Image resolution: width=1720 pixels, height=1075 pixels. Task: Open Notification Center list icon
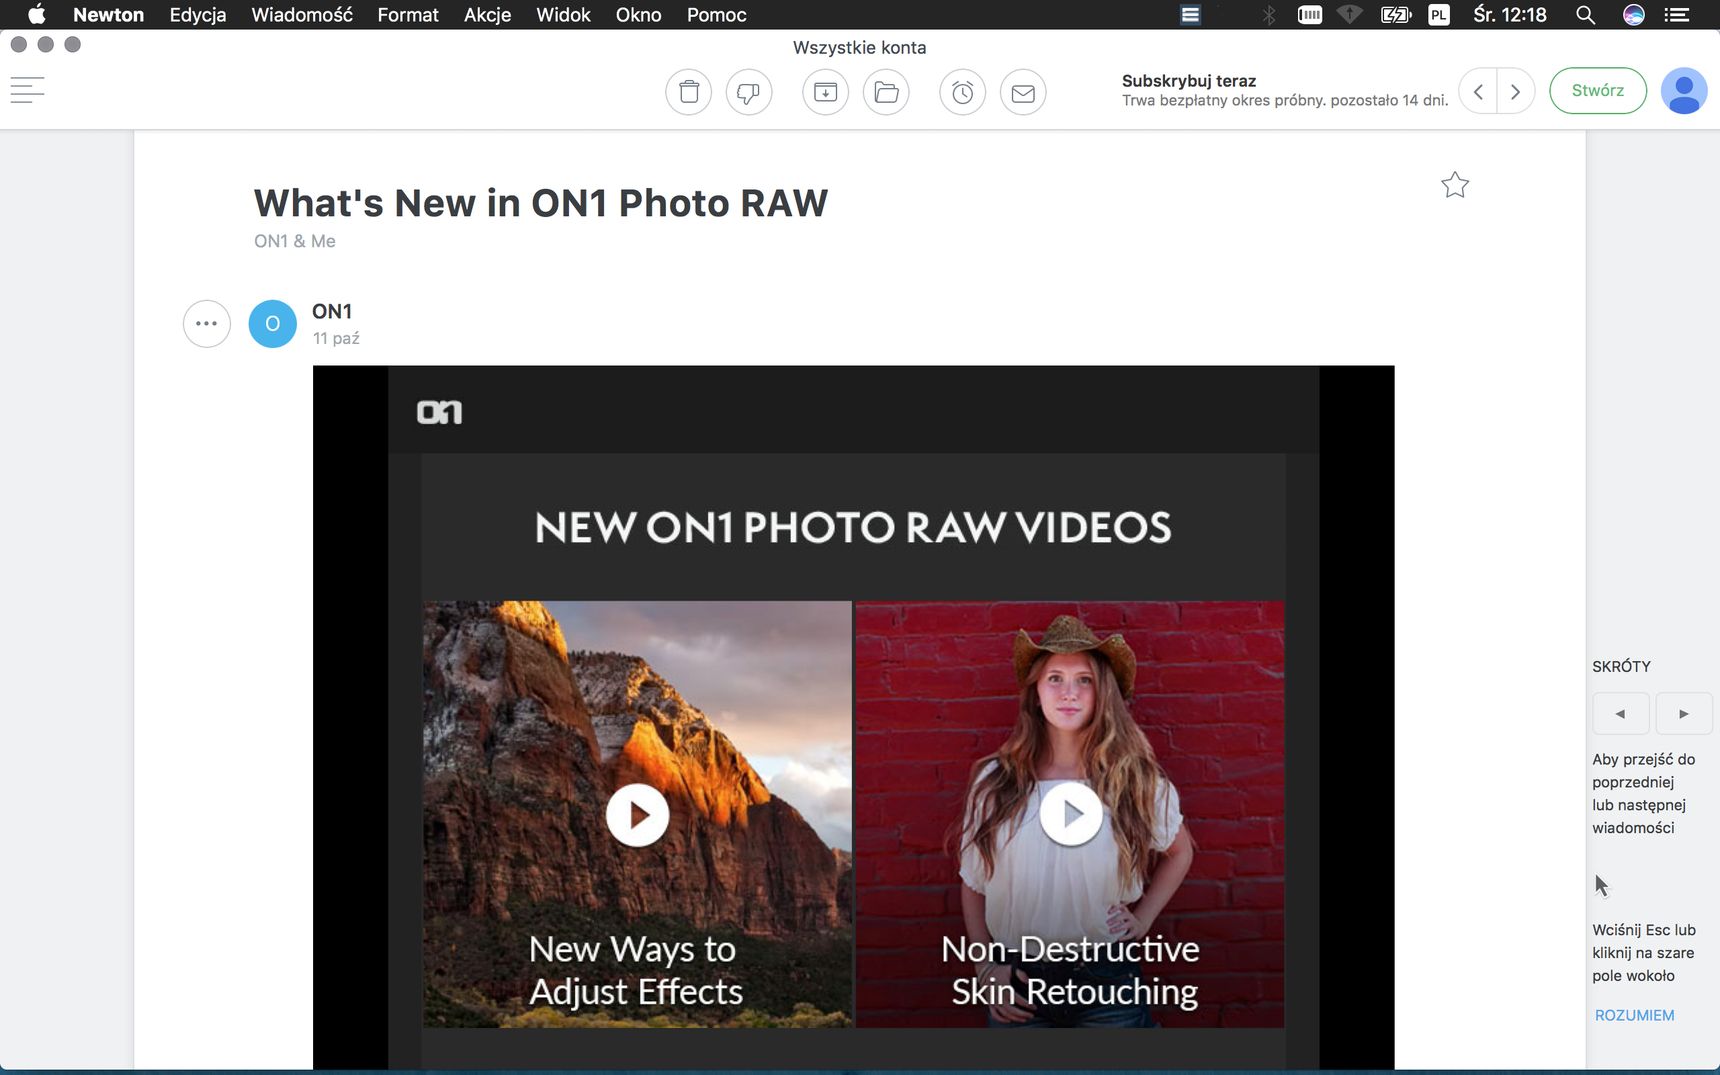pyautogui.click(x=1677, y=15)
